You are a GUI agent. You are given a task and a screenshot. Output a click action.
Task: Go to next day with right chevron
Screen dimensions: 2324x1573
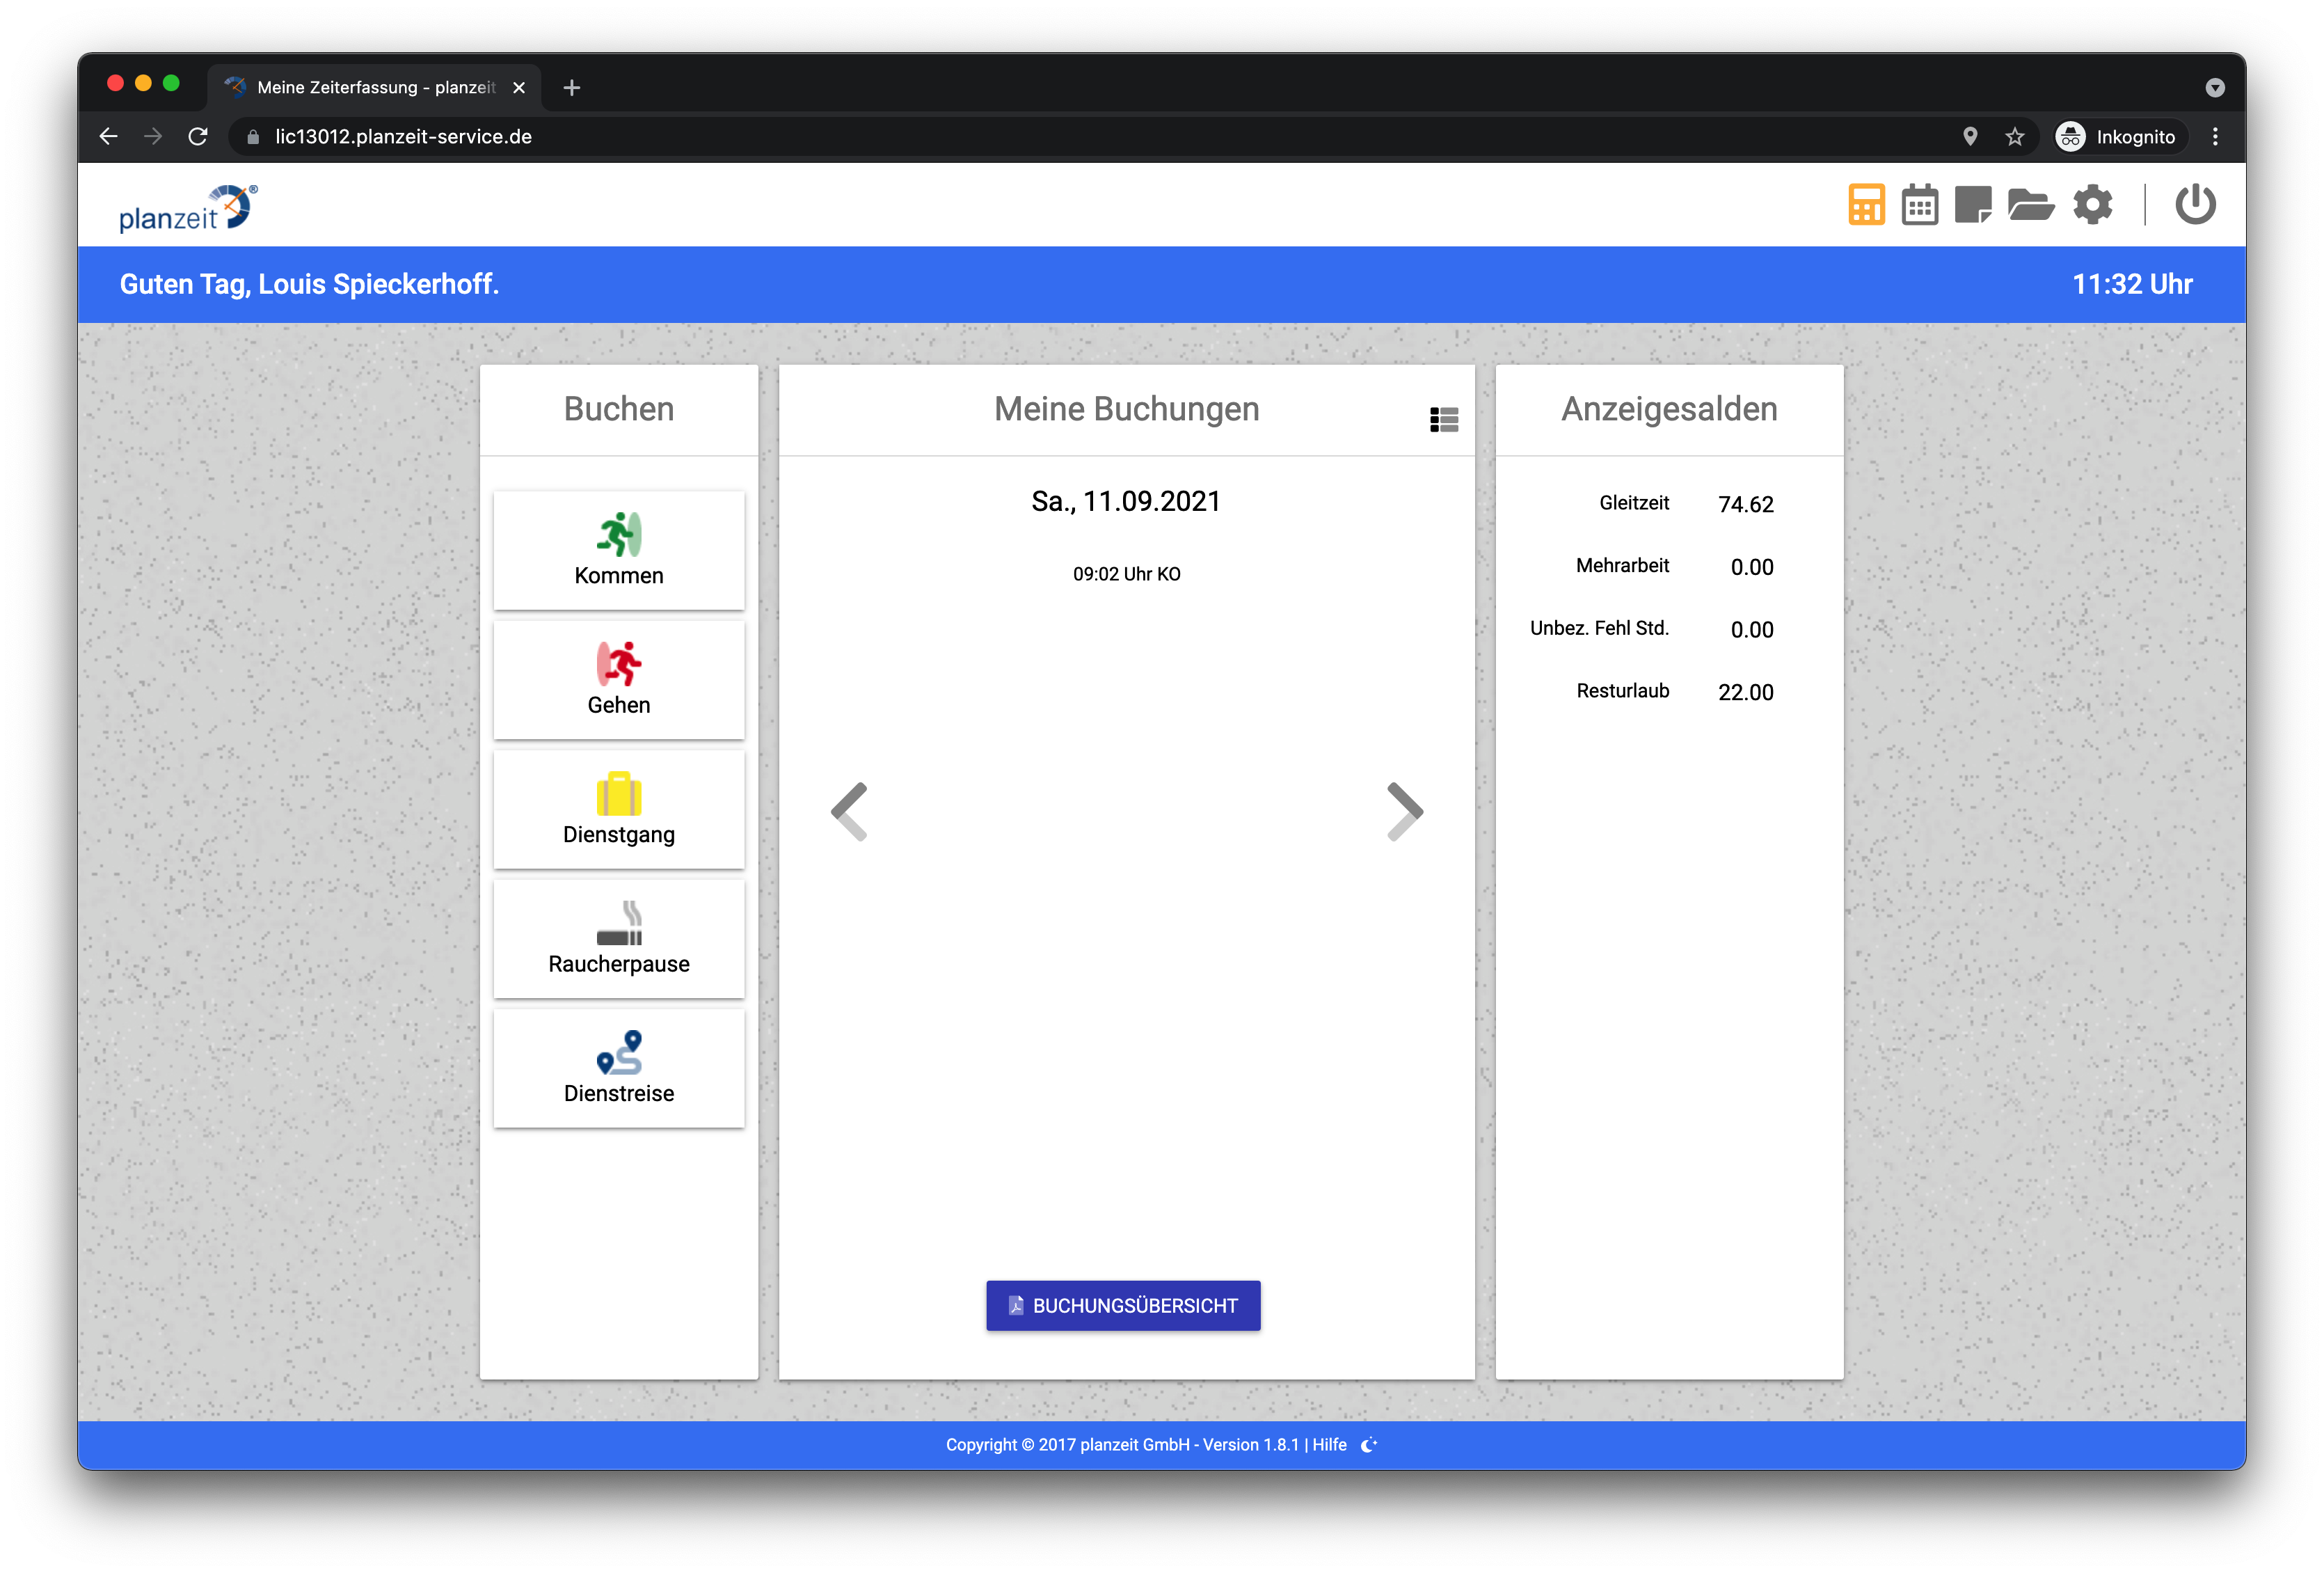[1404, 811]
